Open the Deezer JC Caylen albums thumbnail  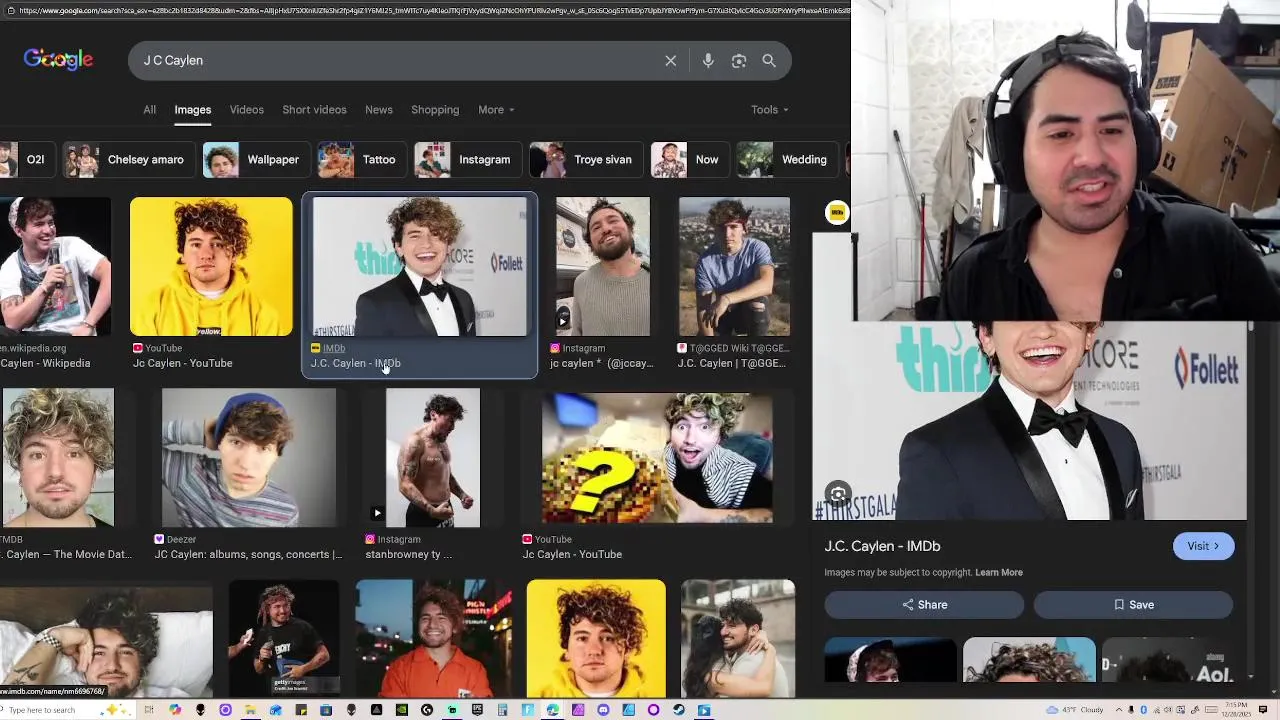point(249,457)
